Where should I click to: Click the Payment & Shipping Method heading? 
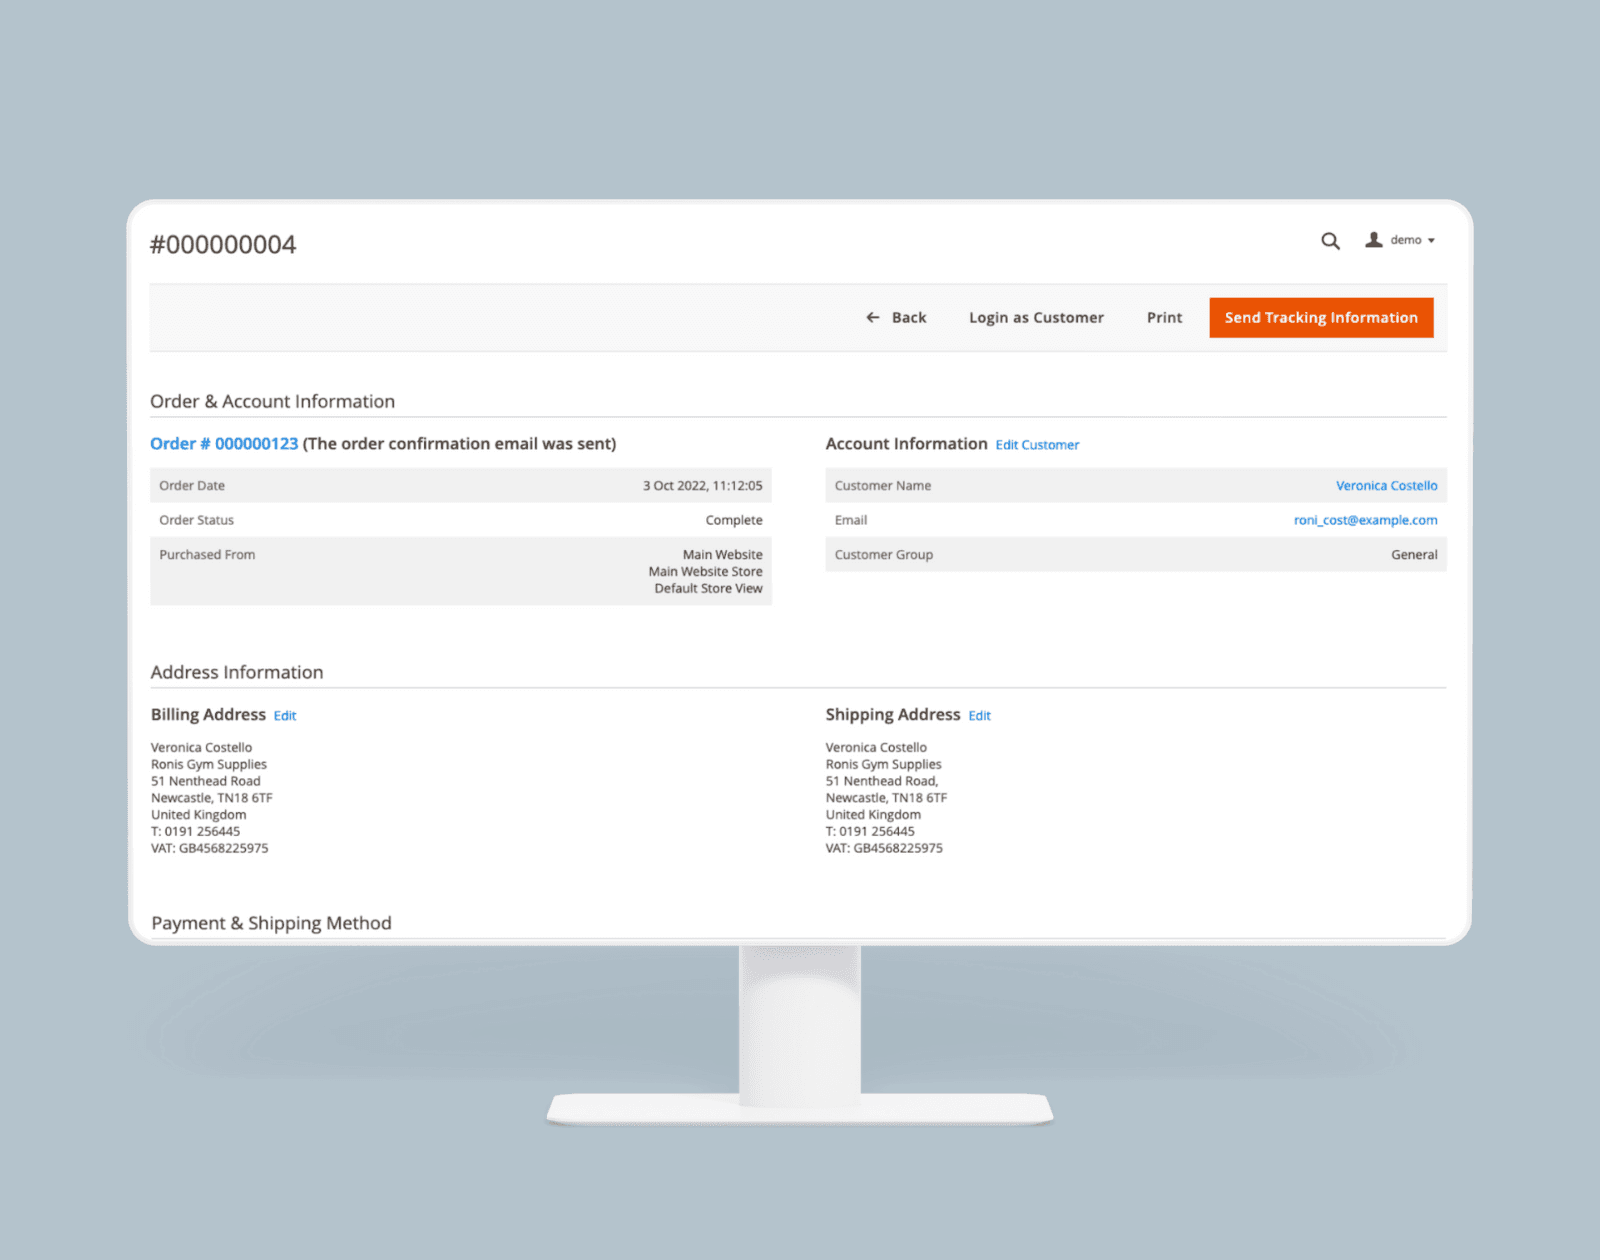pos(271,923)
